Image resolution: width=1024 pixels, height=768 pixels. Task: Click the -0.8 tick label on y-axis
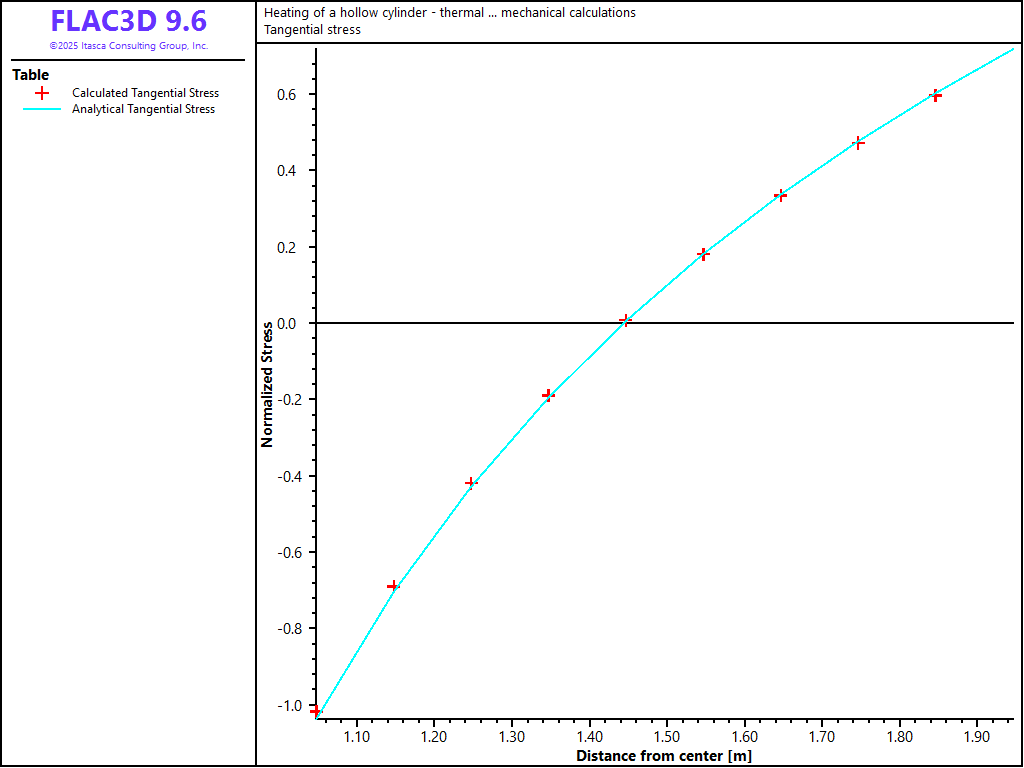point(290,628)
